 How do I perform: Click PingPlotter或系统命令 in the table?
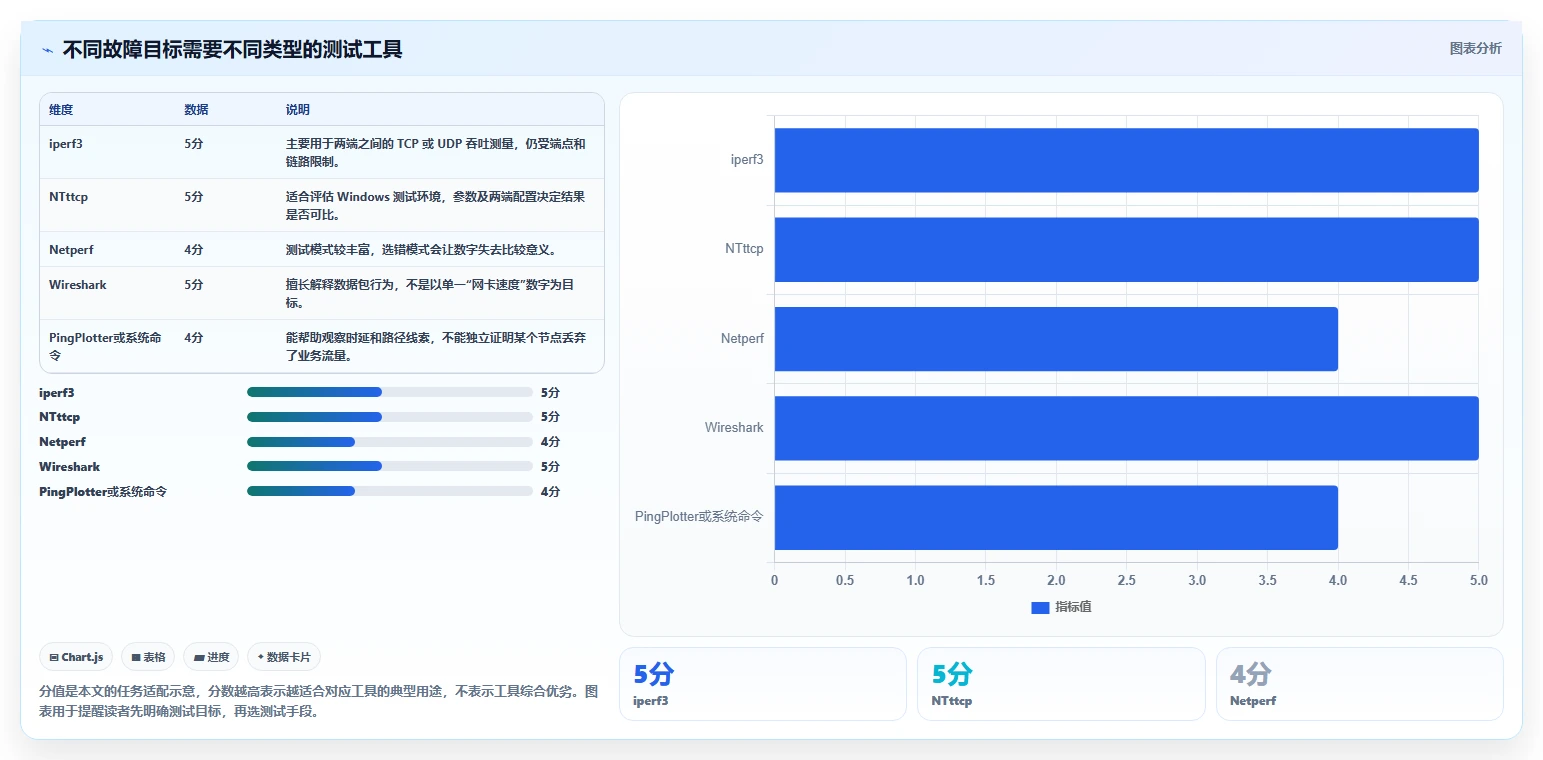click(105, 346)
